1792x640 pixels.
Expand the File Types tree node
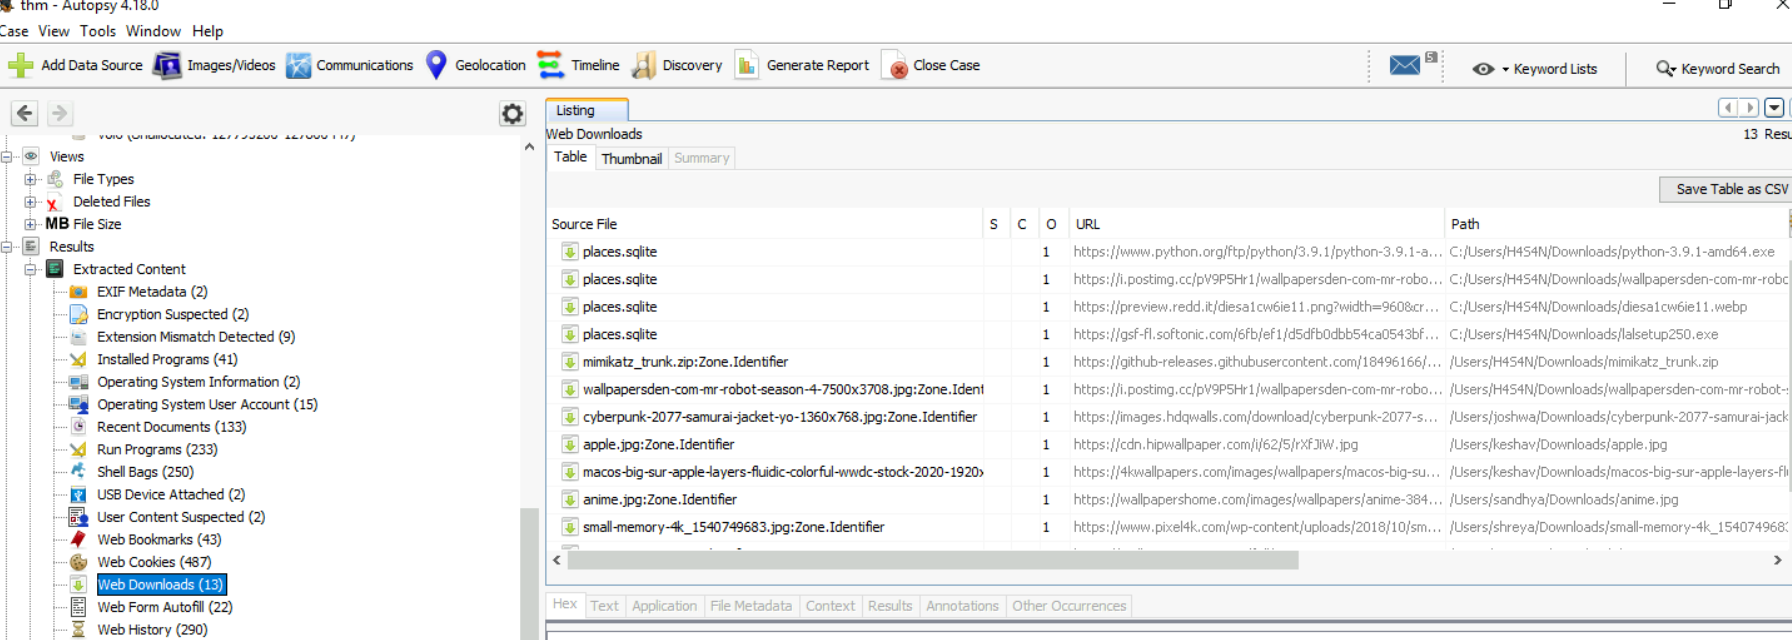coord(31,180)
